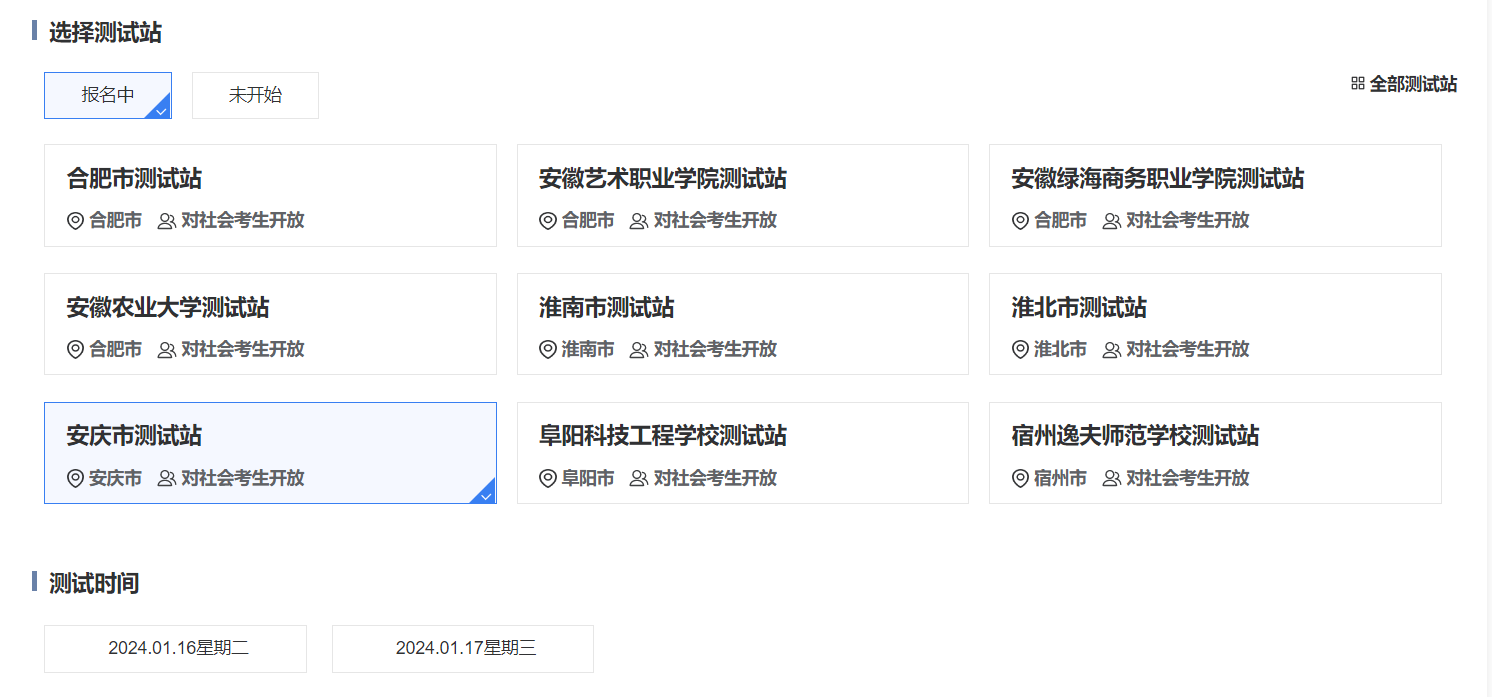The image size is (1492, 697).
Task: Select the 报名中 filter tab
Action: point(108,96)
